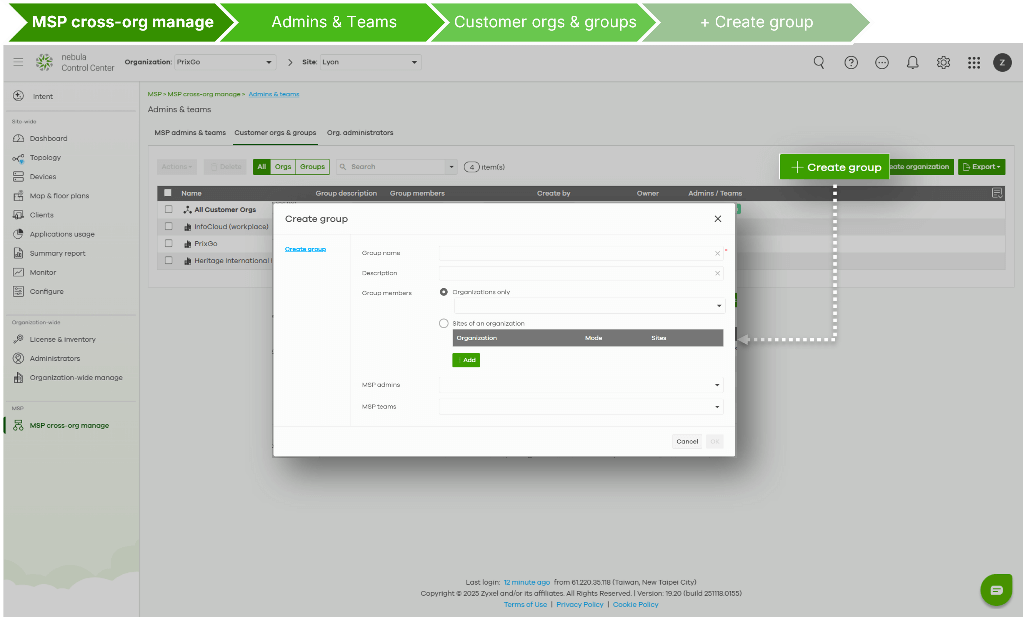Click the search magnifier in top bar

coord(819,61)
